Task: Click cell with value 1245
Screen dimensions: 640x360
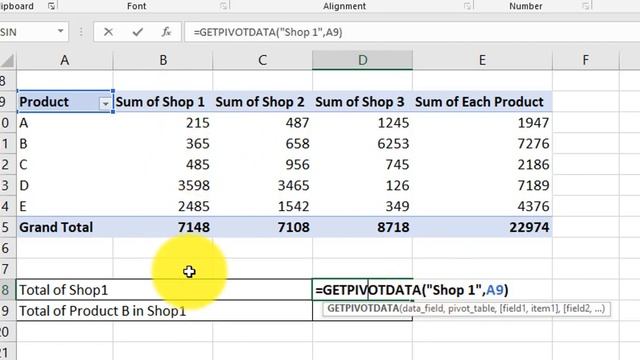Action: pos(362,123)
